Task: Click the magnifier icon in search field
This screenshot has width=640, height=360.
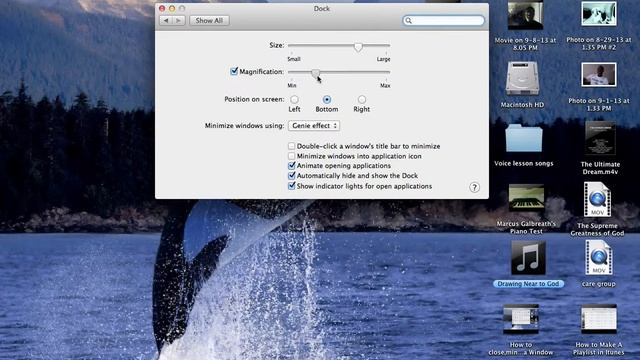Action: (x=409, y=20)
